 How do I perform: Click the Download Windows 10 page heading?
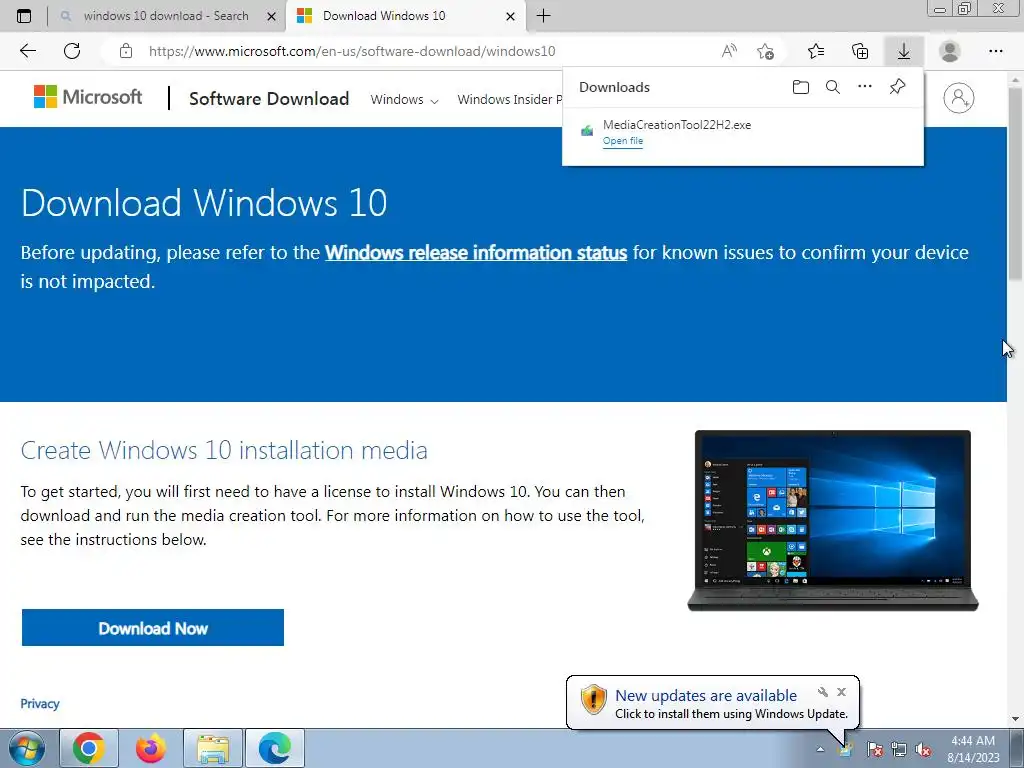pos(204,202)
